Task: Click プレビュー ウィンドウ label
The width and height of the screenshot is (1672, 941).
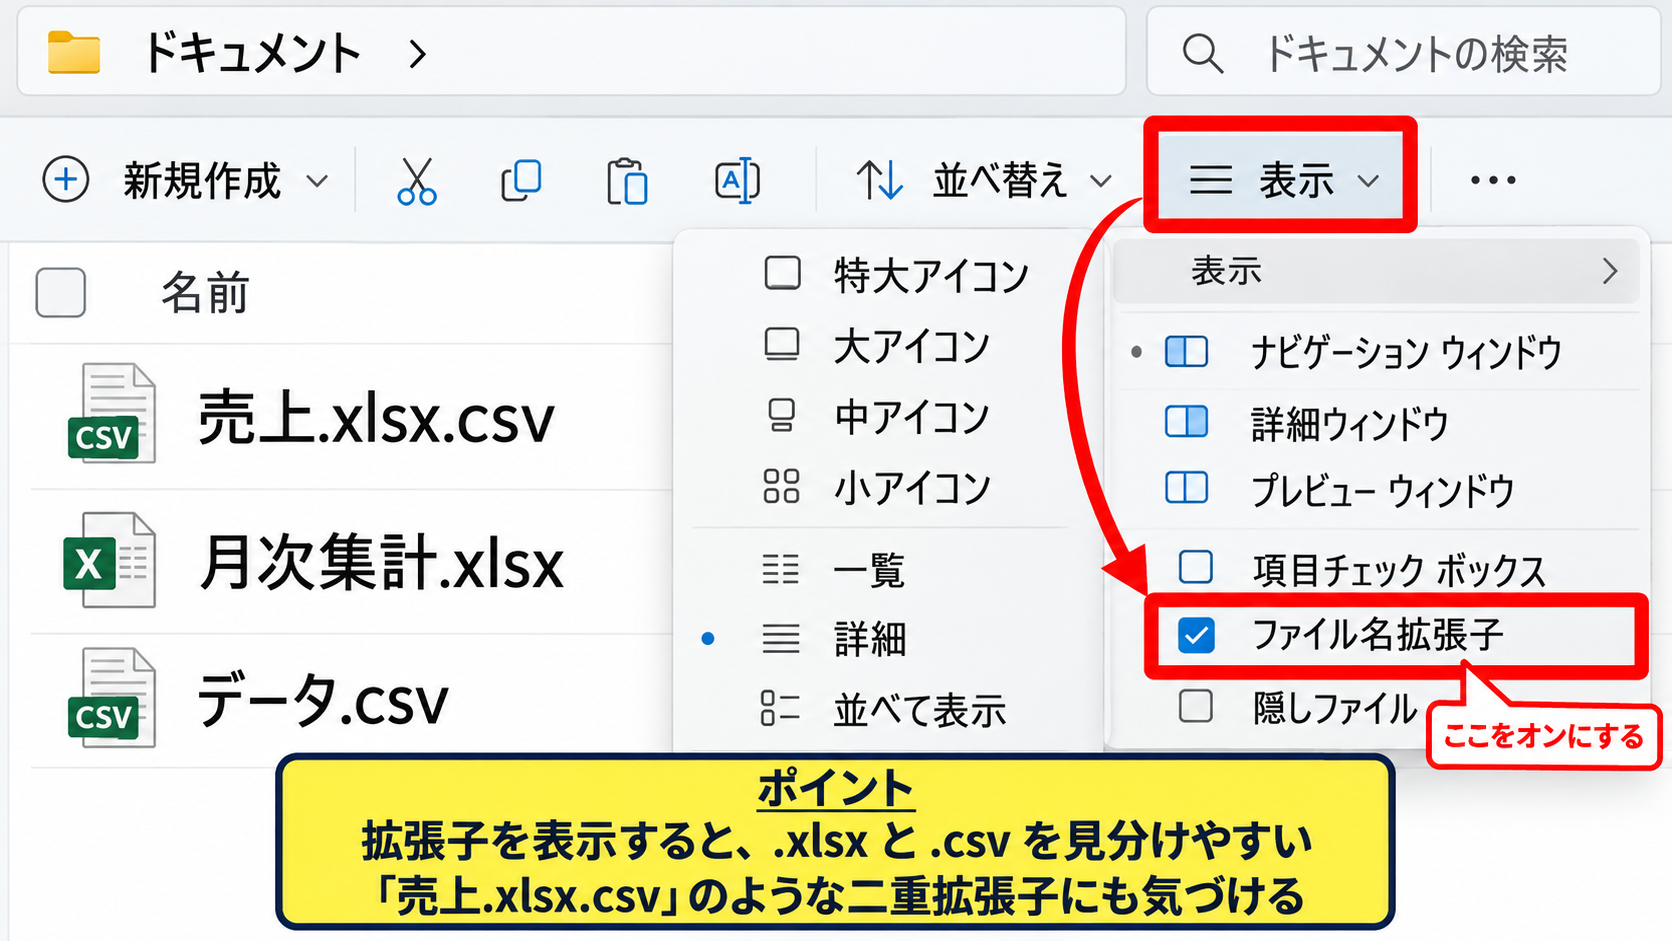Action: 1383,490
